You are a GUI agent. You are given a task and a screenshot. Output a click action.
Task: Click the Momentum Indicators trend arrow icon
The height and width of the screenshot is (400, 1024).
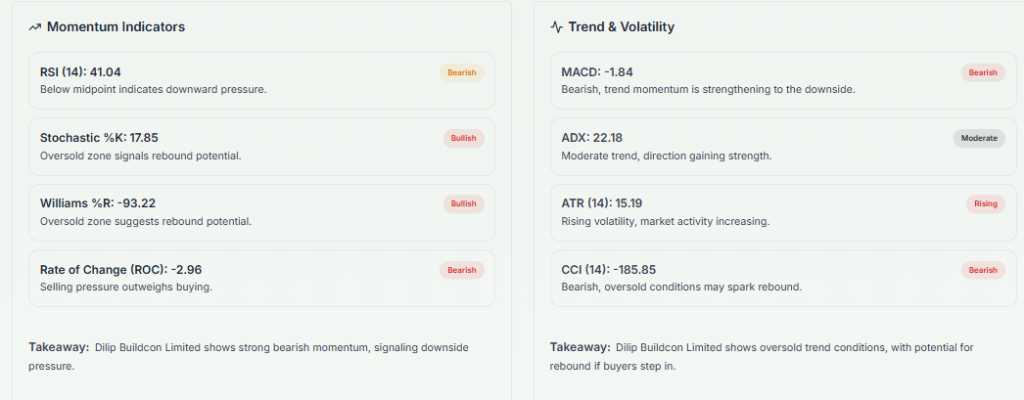34,27
